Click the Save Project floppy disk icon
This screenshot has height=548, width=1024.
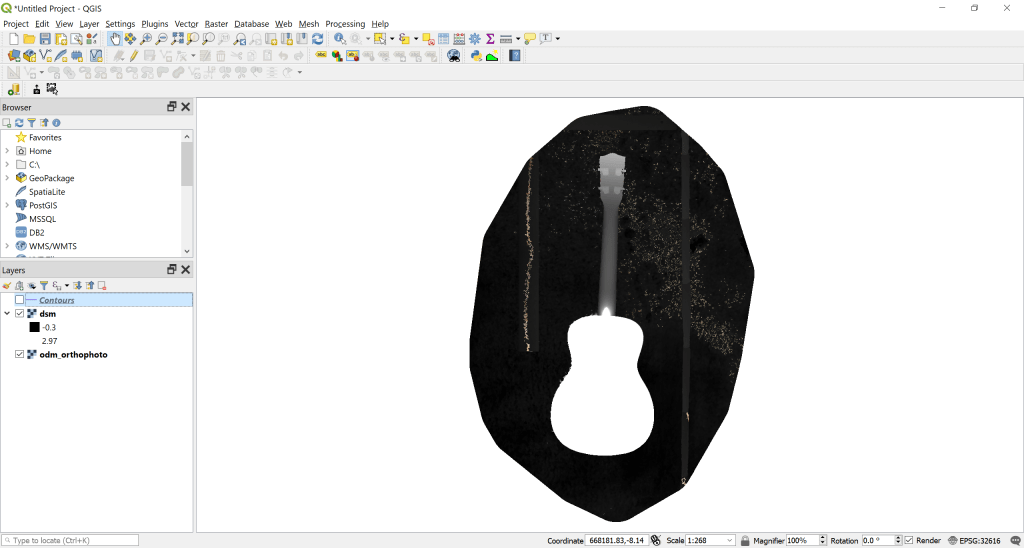[x=45, y=39]
